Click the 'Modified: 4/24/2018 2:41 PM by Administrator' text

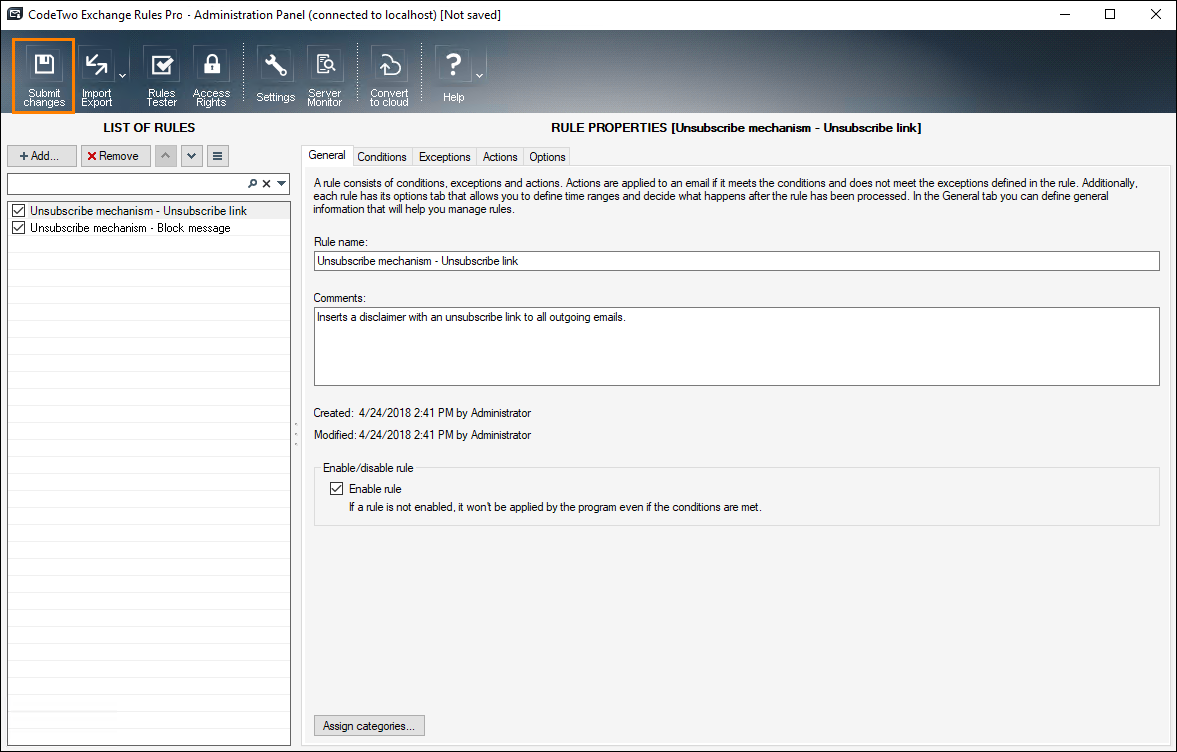point(422,435)
